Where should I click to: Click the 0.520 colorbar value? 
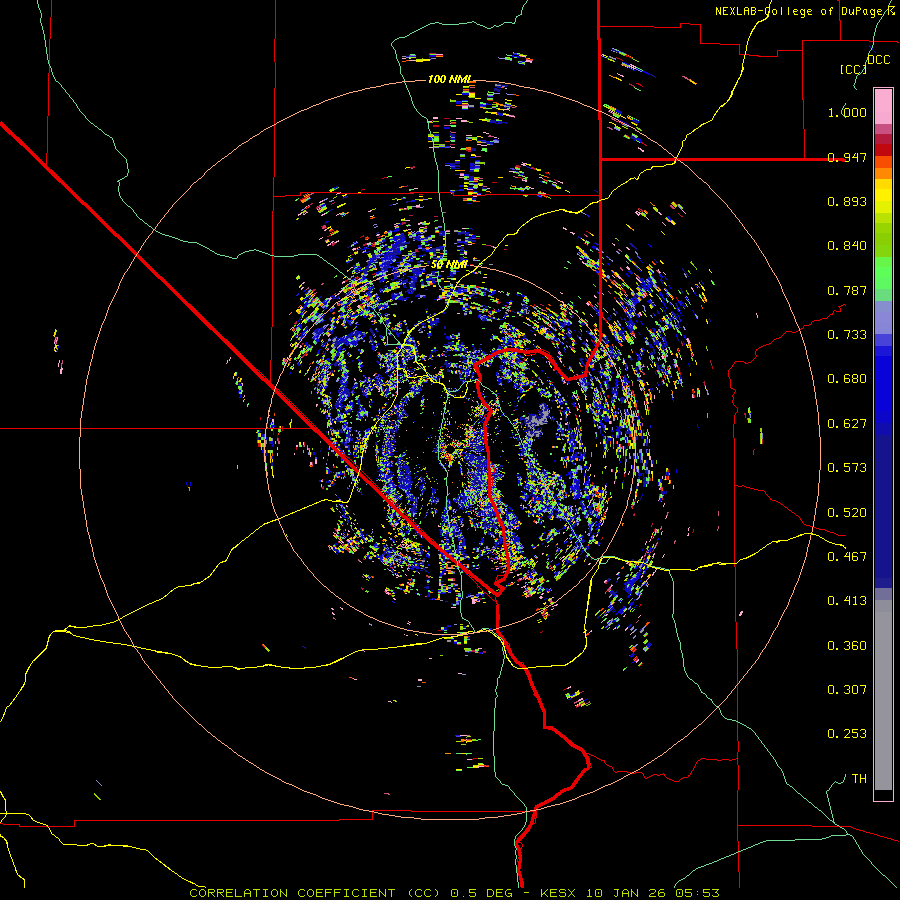tap(847, 511)
